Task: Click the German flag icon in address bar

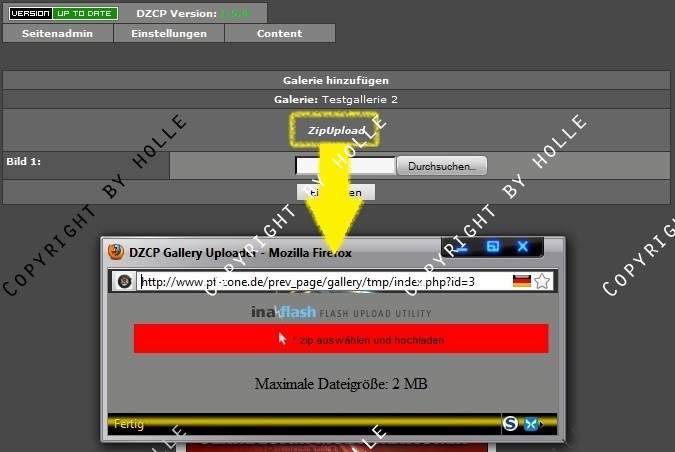Action: [521, 281]
